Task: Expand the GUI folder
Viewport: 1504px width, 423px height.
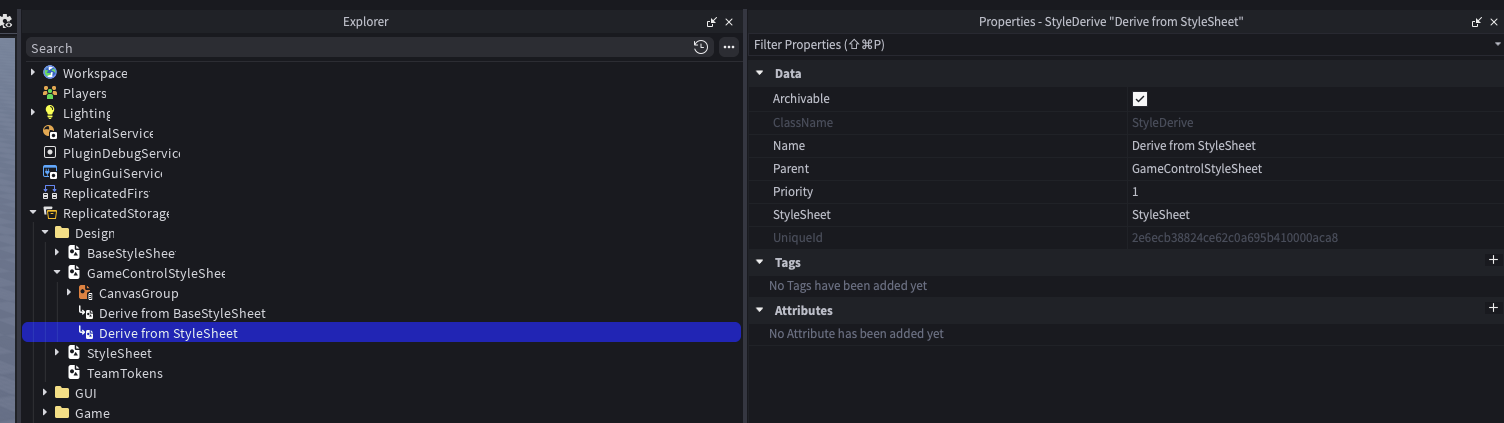Action: click(x=45, y=393)
